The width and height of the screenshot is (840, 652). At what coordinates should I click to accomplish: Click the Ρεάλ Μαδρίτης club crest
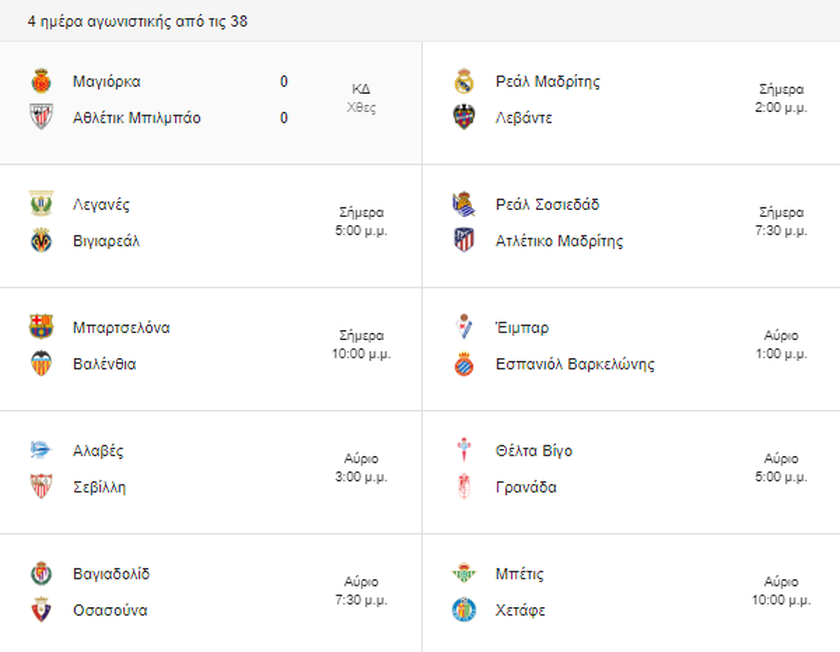(x=464, y=81)
